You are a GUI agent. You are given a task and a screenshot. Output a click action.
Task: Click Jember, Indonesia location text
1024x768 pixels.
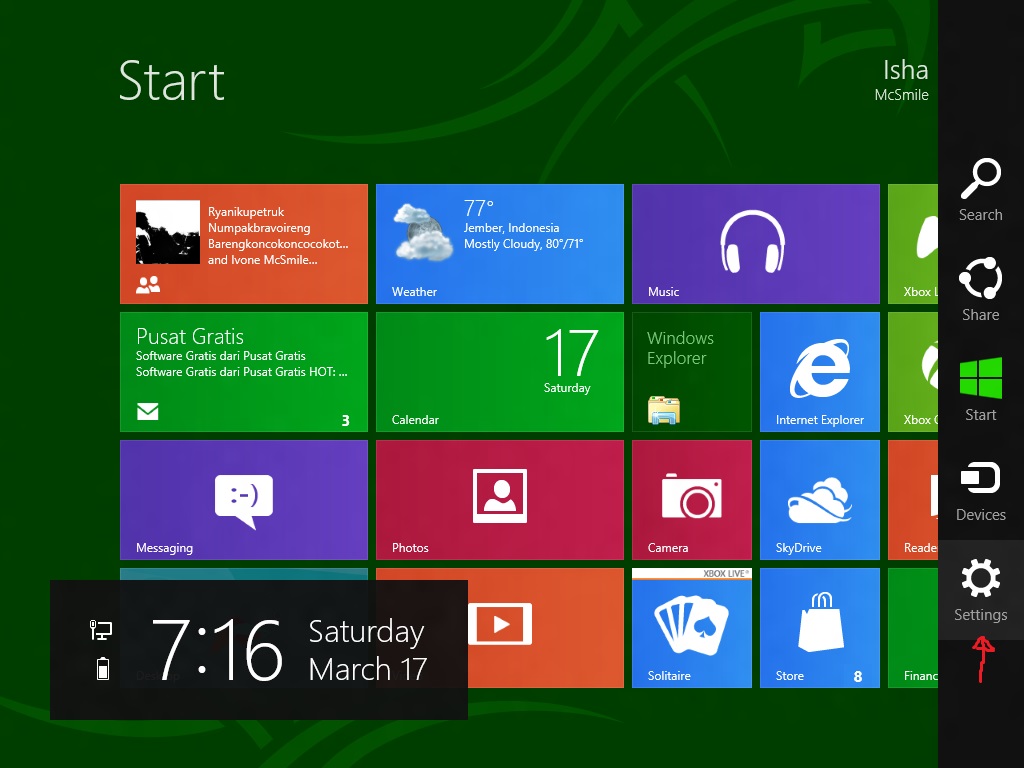click(x=511, y=228)
